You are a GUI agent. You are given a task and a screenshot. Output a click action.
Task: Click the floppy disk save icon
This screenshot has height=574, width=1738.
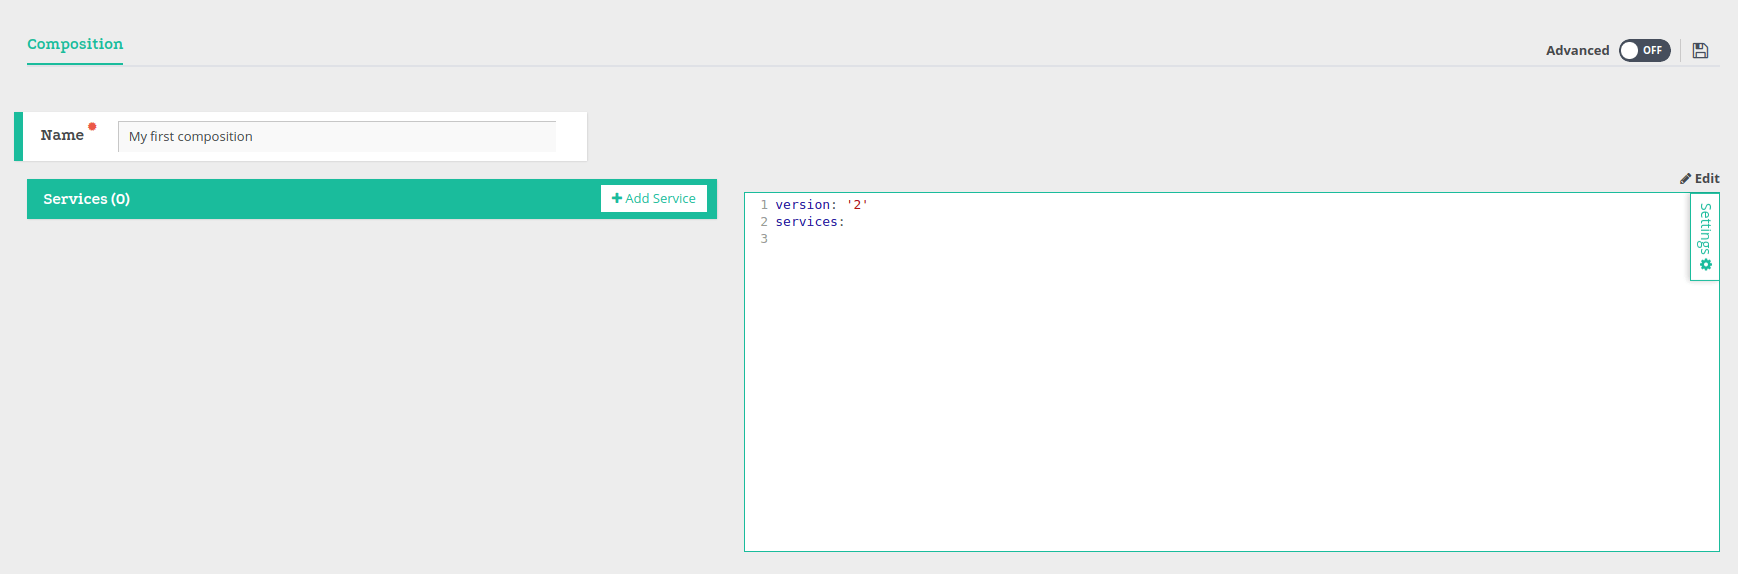1700,50
